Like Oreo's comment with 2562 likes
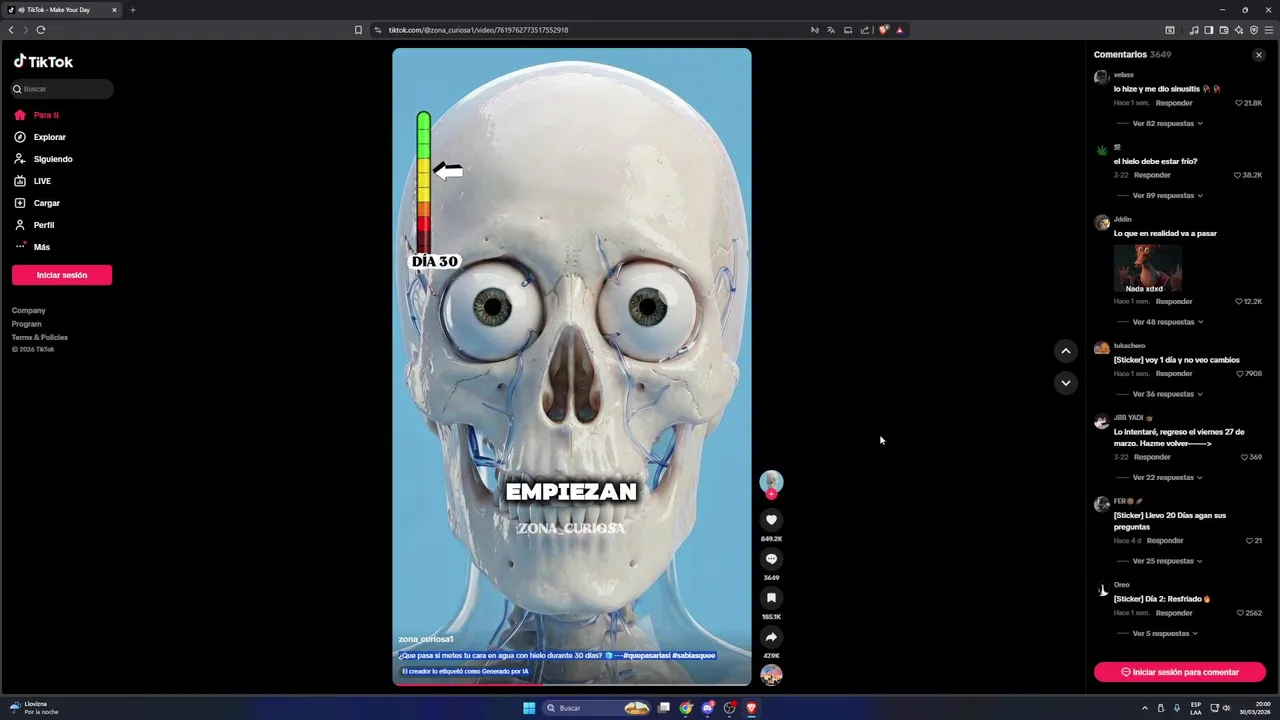The width and height of the screenshot is (1280, 720). click(1240, 613)
